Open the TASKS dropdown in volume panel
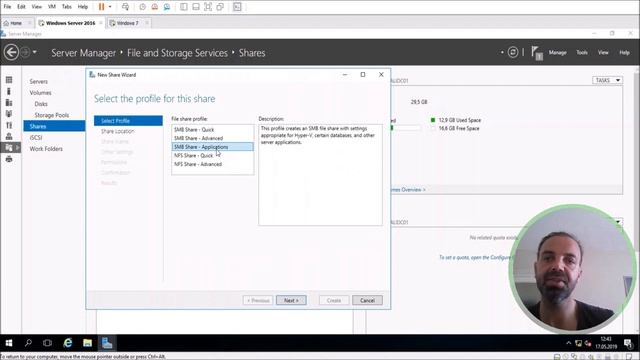Image resolution: width=640 pixels, height=360 pixels. coord(607,80)
